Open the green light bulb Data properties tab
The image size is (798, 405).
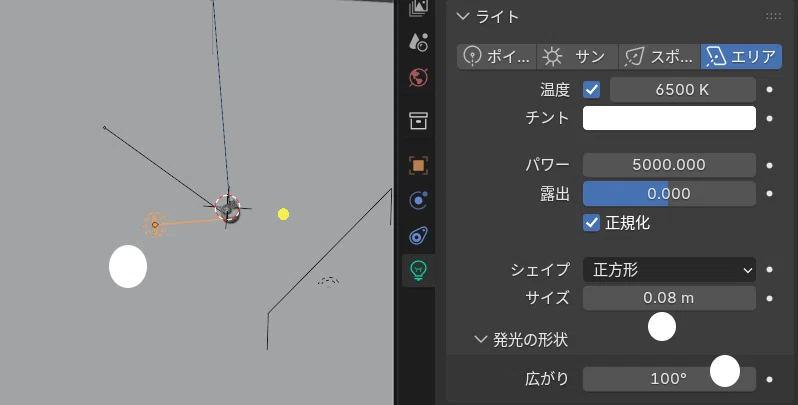click(x=418, y=270)
